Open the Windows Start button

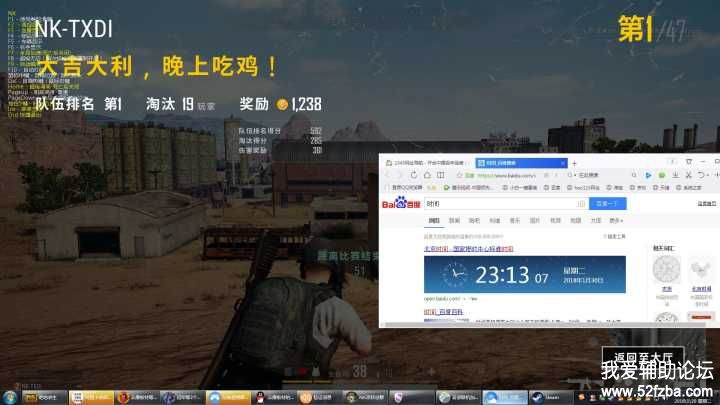point(10,398)
